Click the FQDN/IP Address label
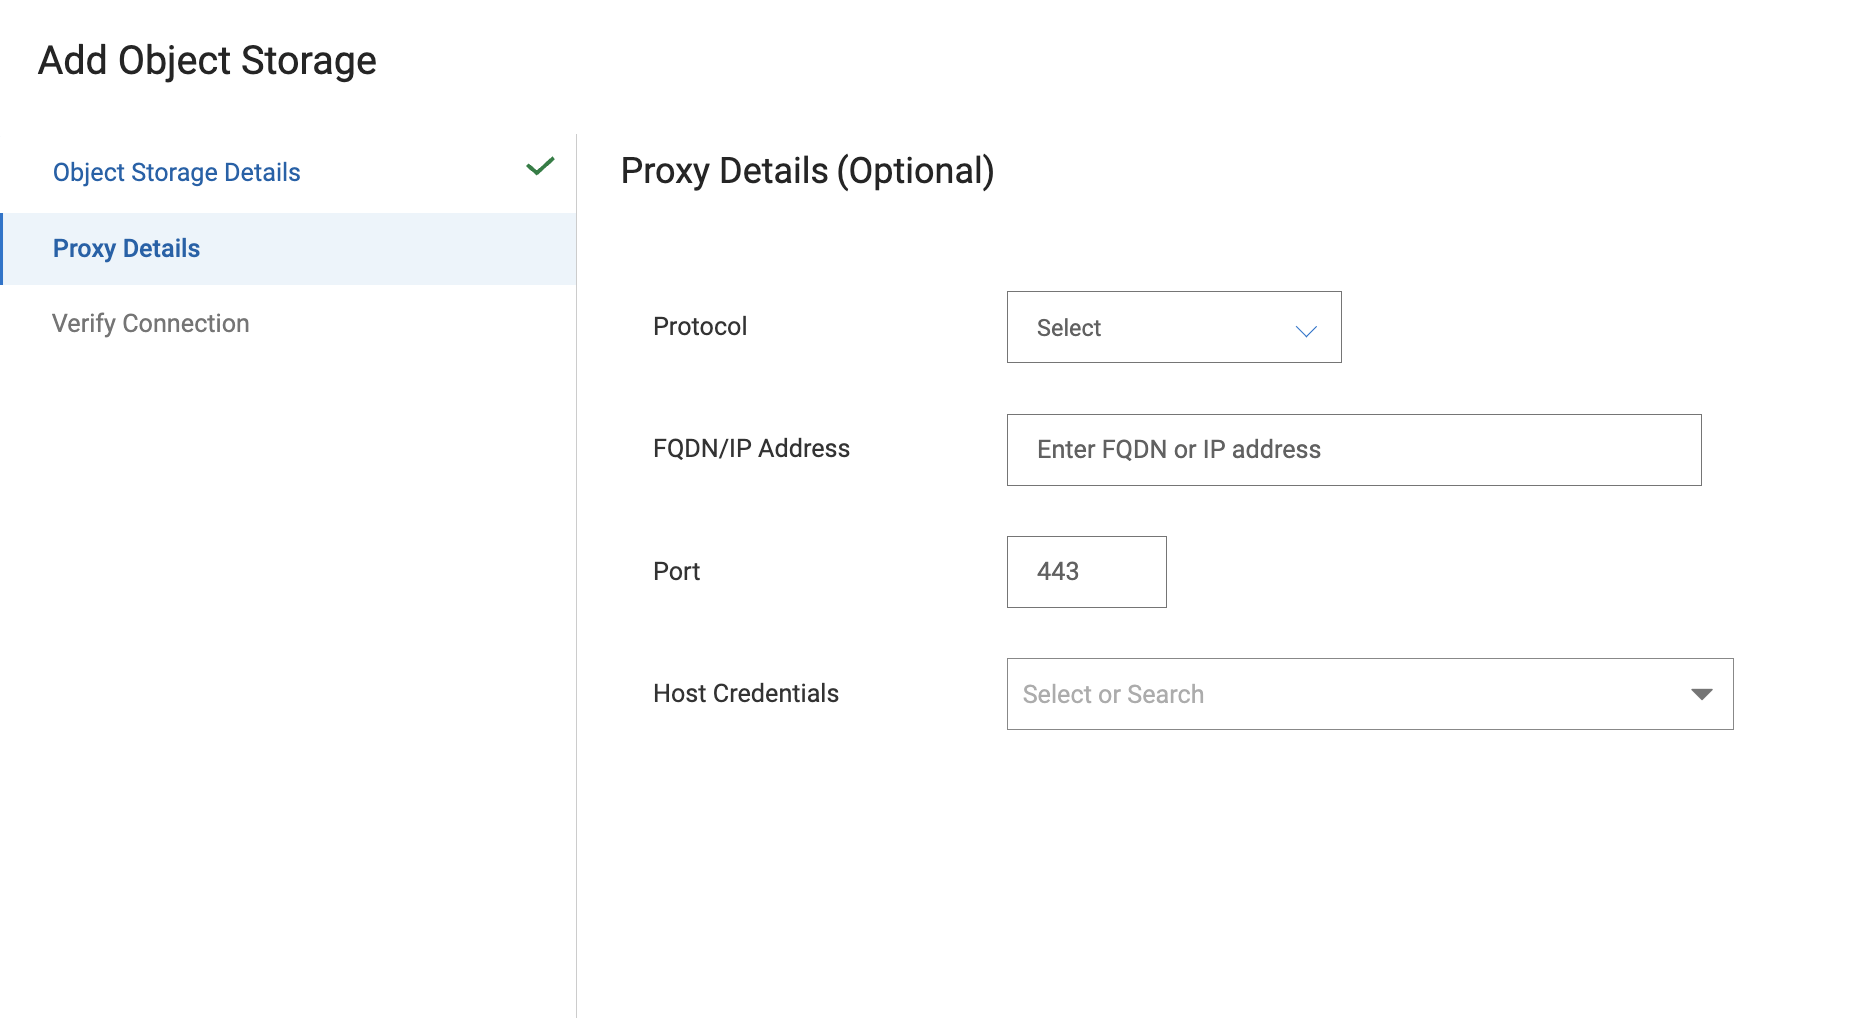The height and width of the screenshot is (1018, 1874). [751, 448]
